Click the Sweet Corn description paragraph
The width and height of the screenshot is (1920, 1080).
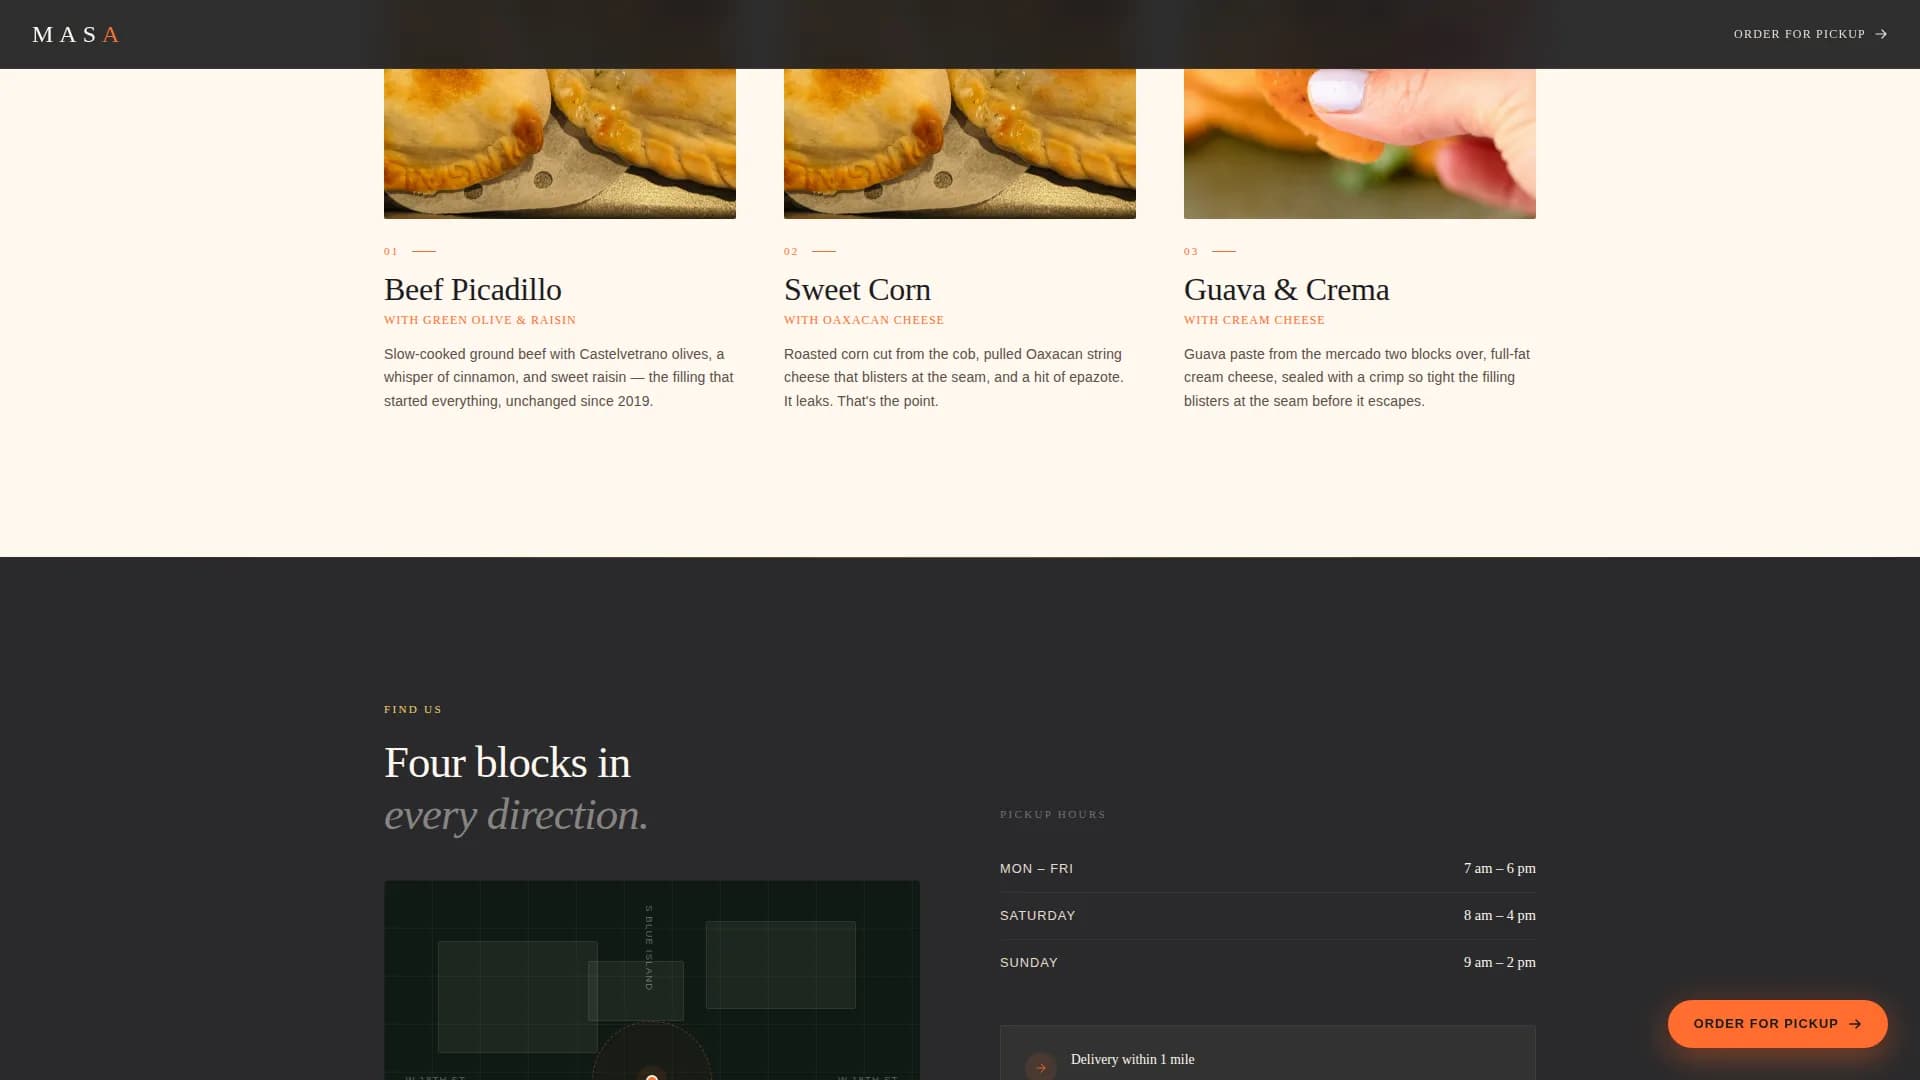[x=954, y=378]
